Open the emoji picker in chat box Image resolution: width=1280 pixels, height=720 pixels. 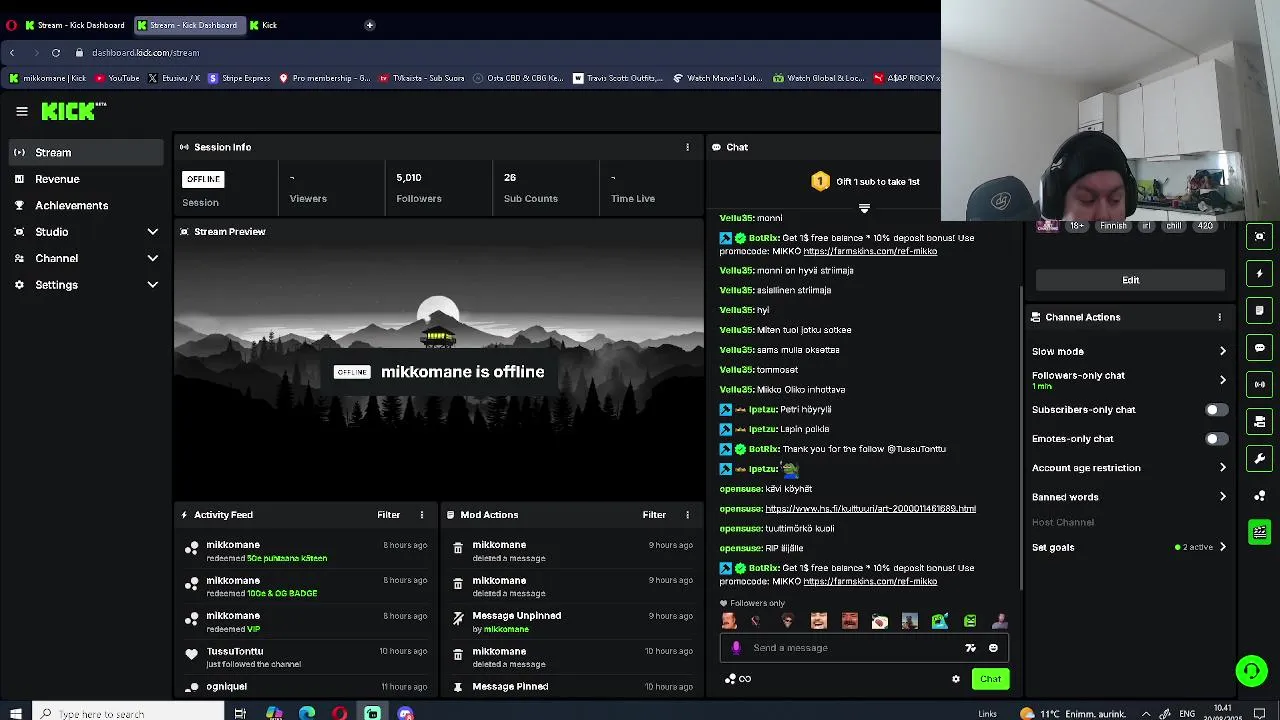(x=993, y=648)
